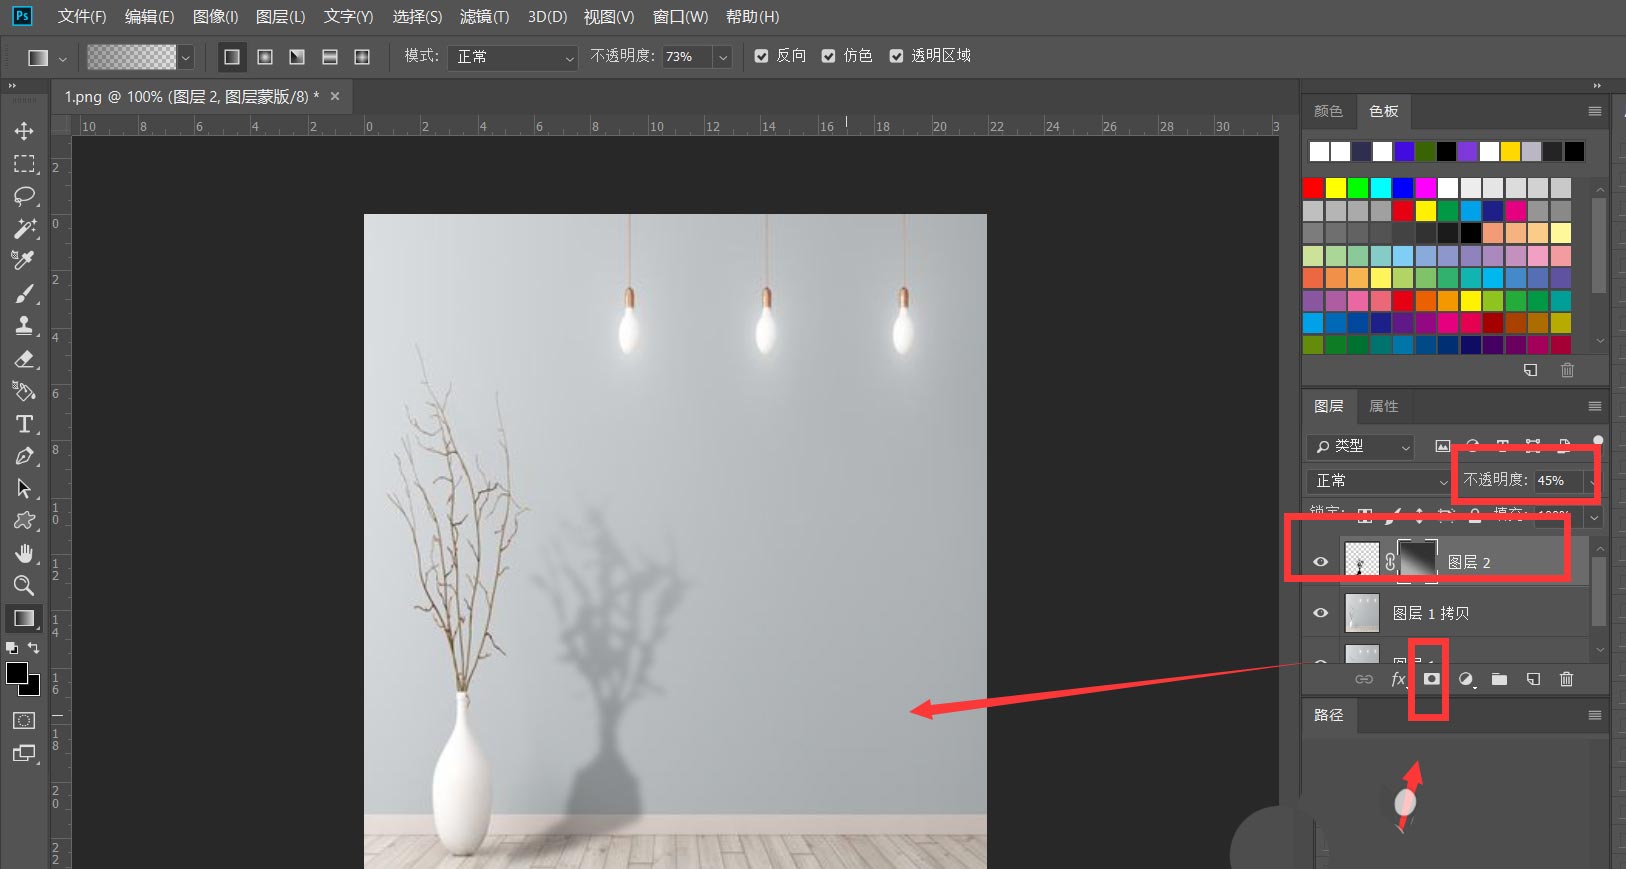Click the 图层 2 layer mask thumbnail
The image size is (1626, 869).
pyautogui.click(x=1416, y=561)
